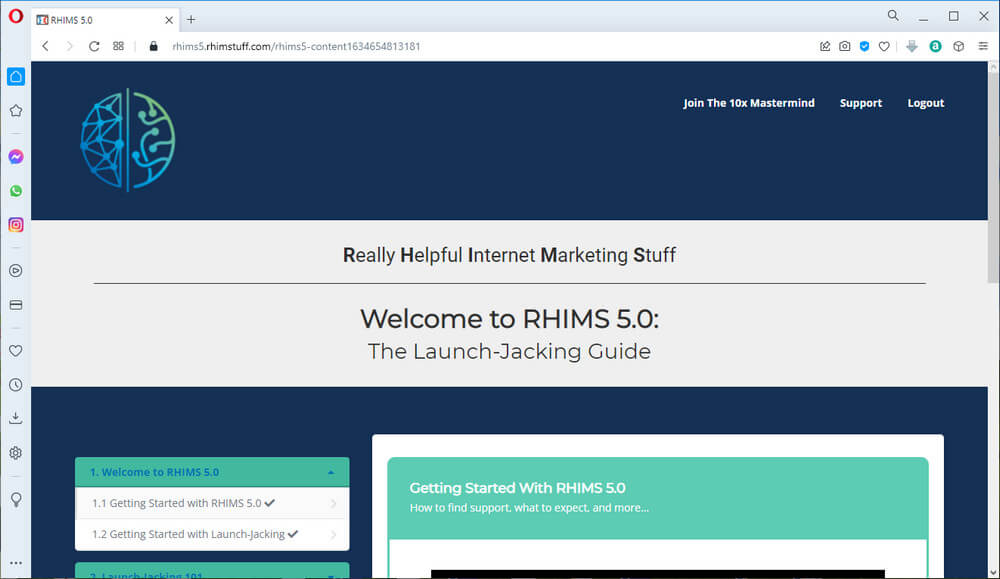Open the Opera menu logo
1000x579 pixels.
click(16, 16)
